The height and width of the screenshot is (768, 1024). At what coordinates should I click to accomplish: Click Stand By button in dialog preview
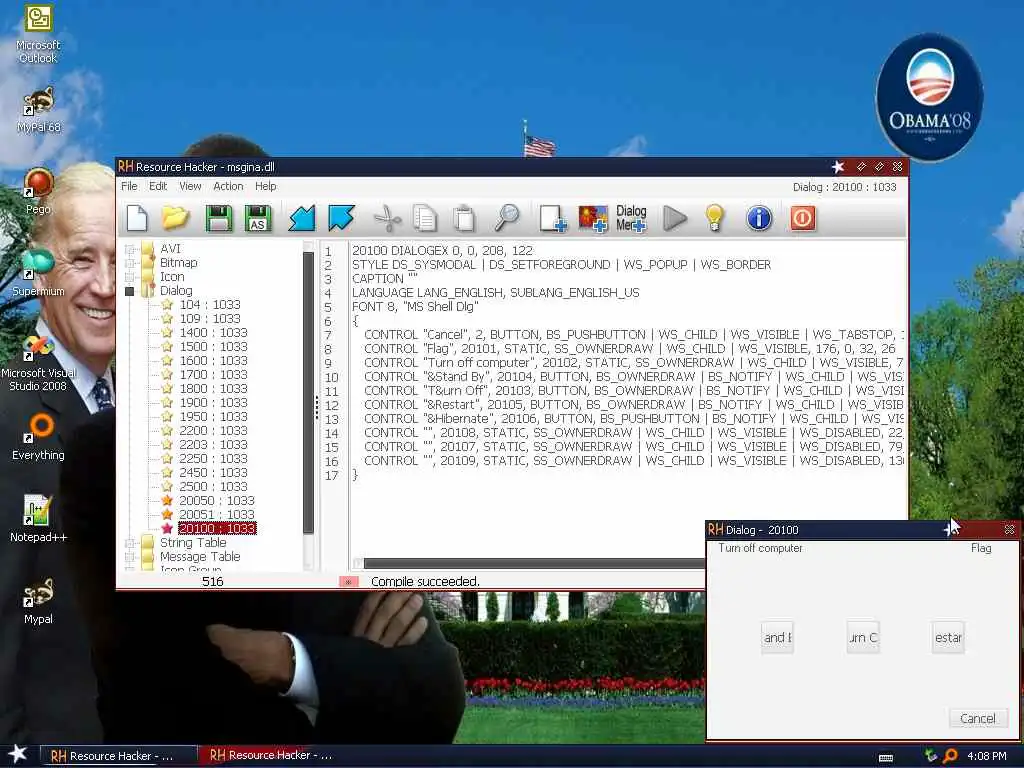pyautogui.click(x=777, y=637)
